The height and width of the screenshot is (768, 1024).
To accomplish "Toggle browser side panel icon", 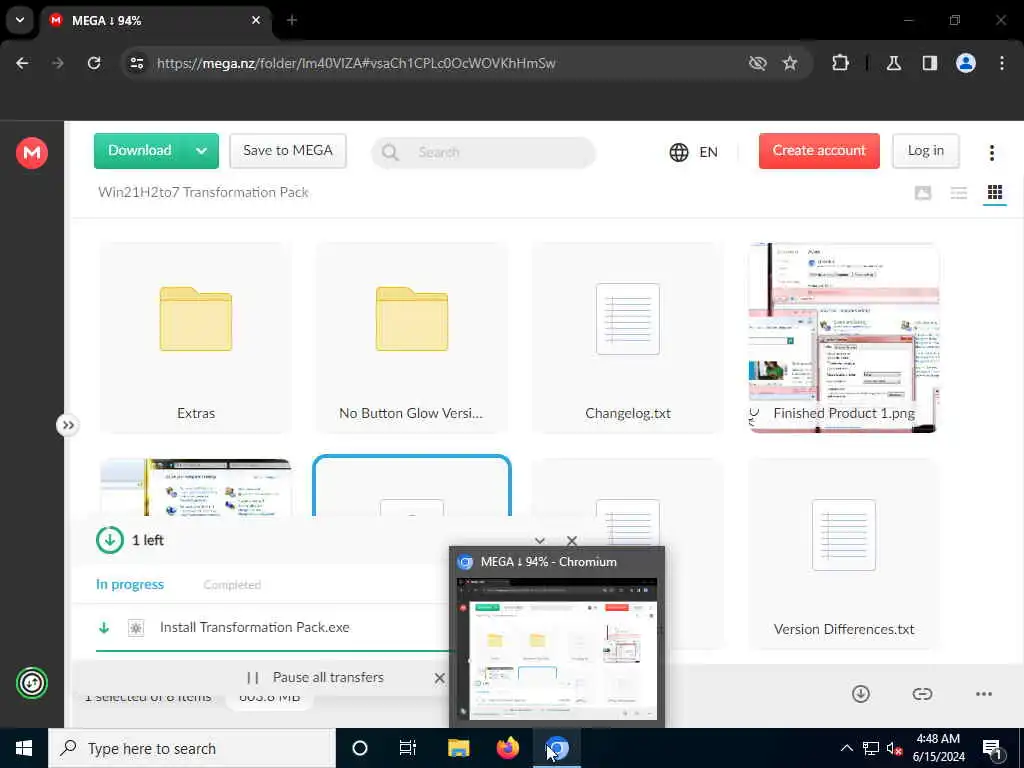I will (930, 63).
